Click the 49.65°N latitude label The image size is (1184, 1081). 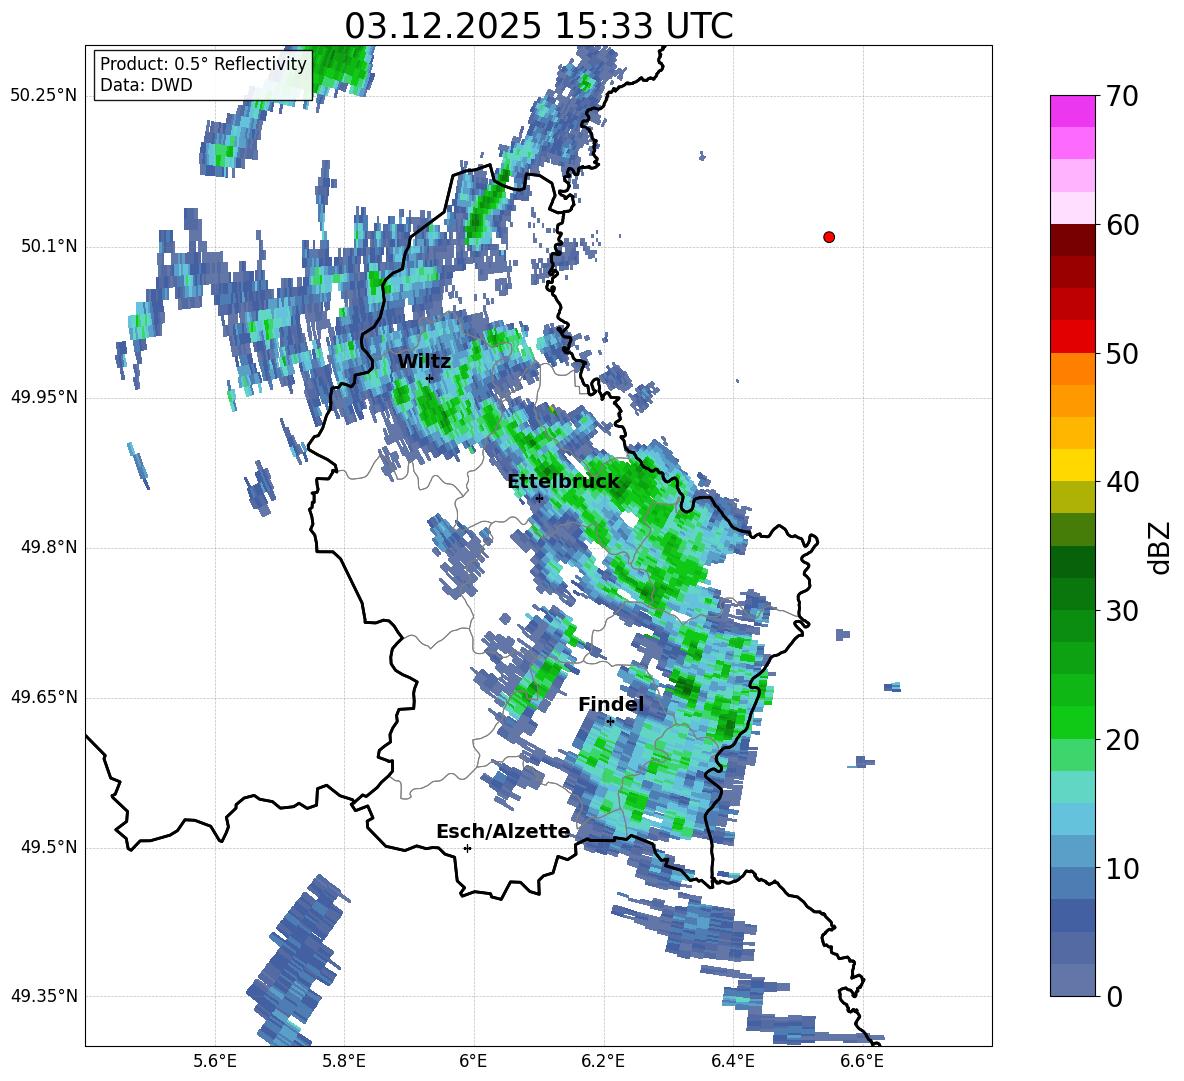[x=44, y=697]
